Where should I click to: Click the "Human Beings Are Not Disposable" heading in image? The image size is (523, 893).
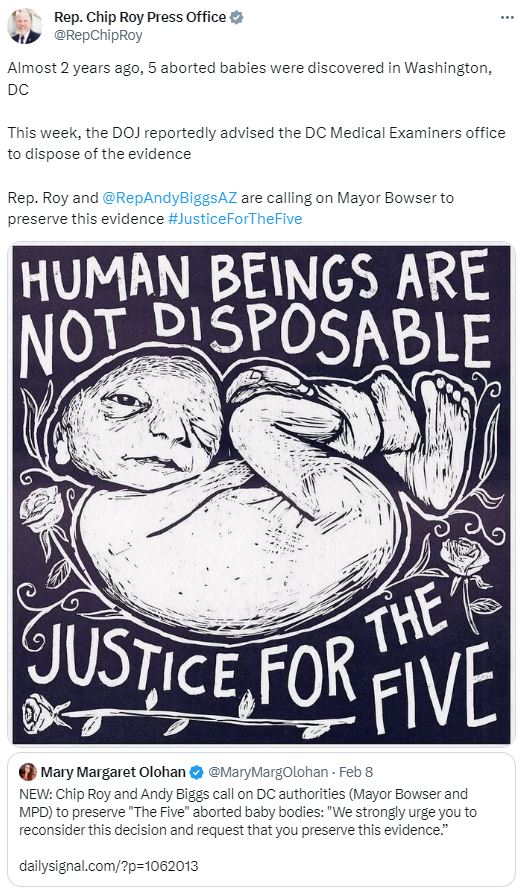(x=255, y=310)
